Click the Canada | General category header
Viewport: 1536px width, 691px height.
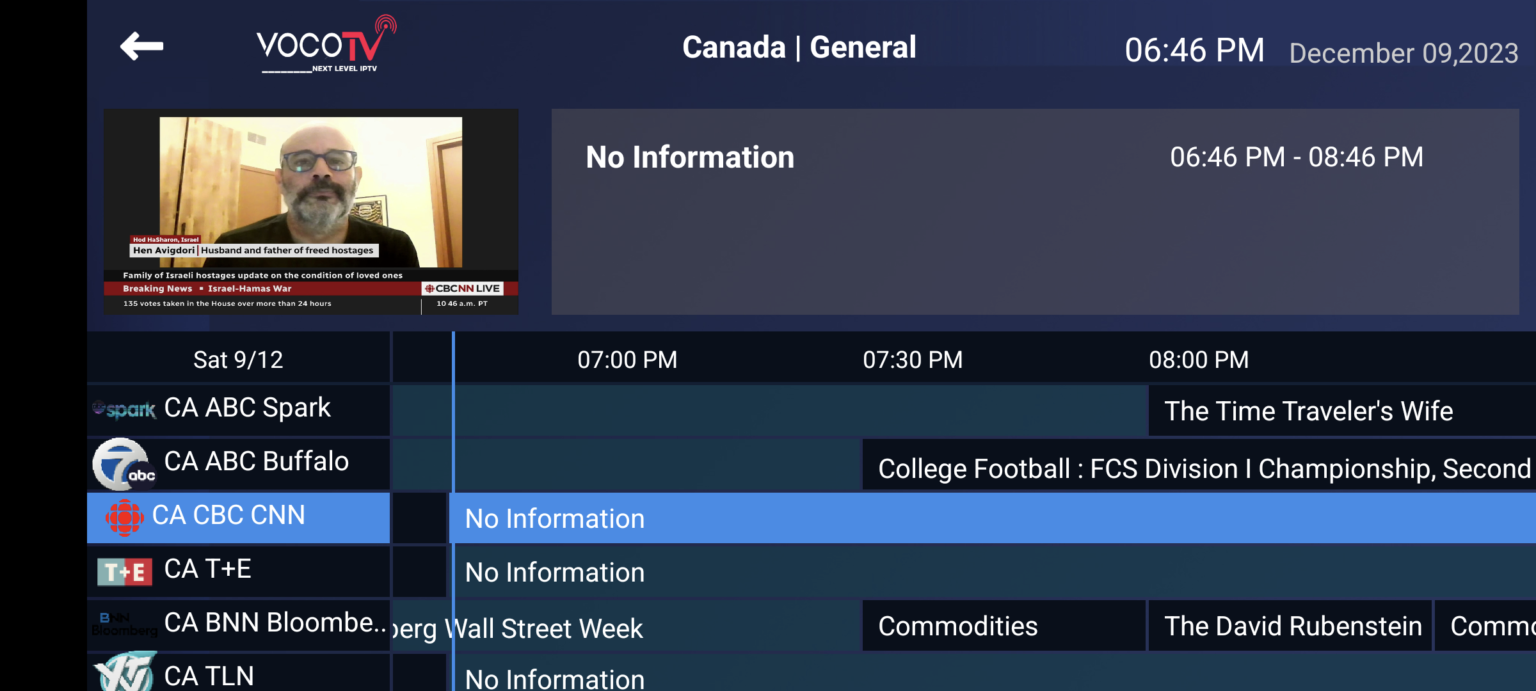tap(799, 46)
